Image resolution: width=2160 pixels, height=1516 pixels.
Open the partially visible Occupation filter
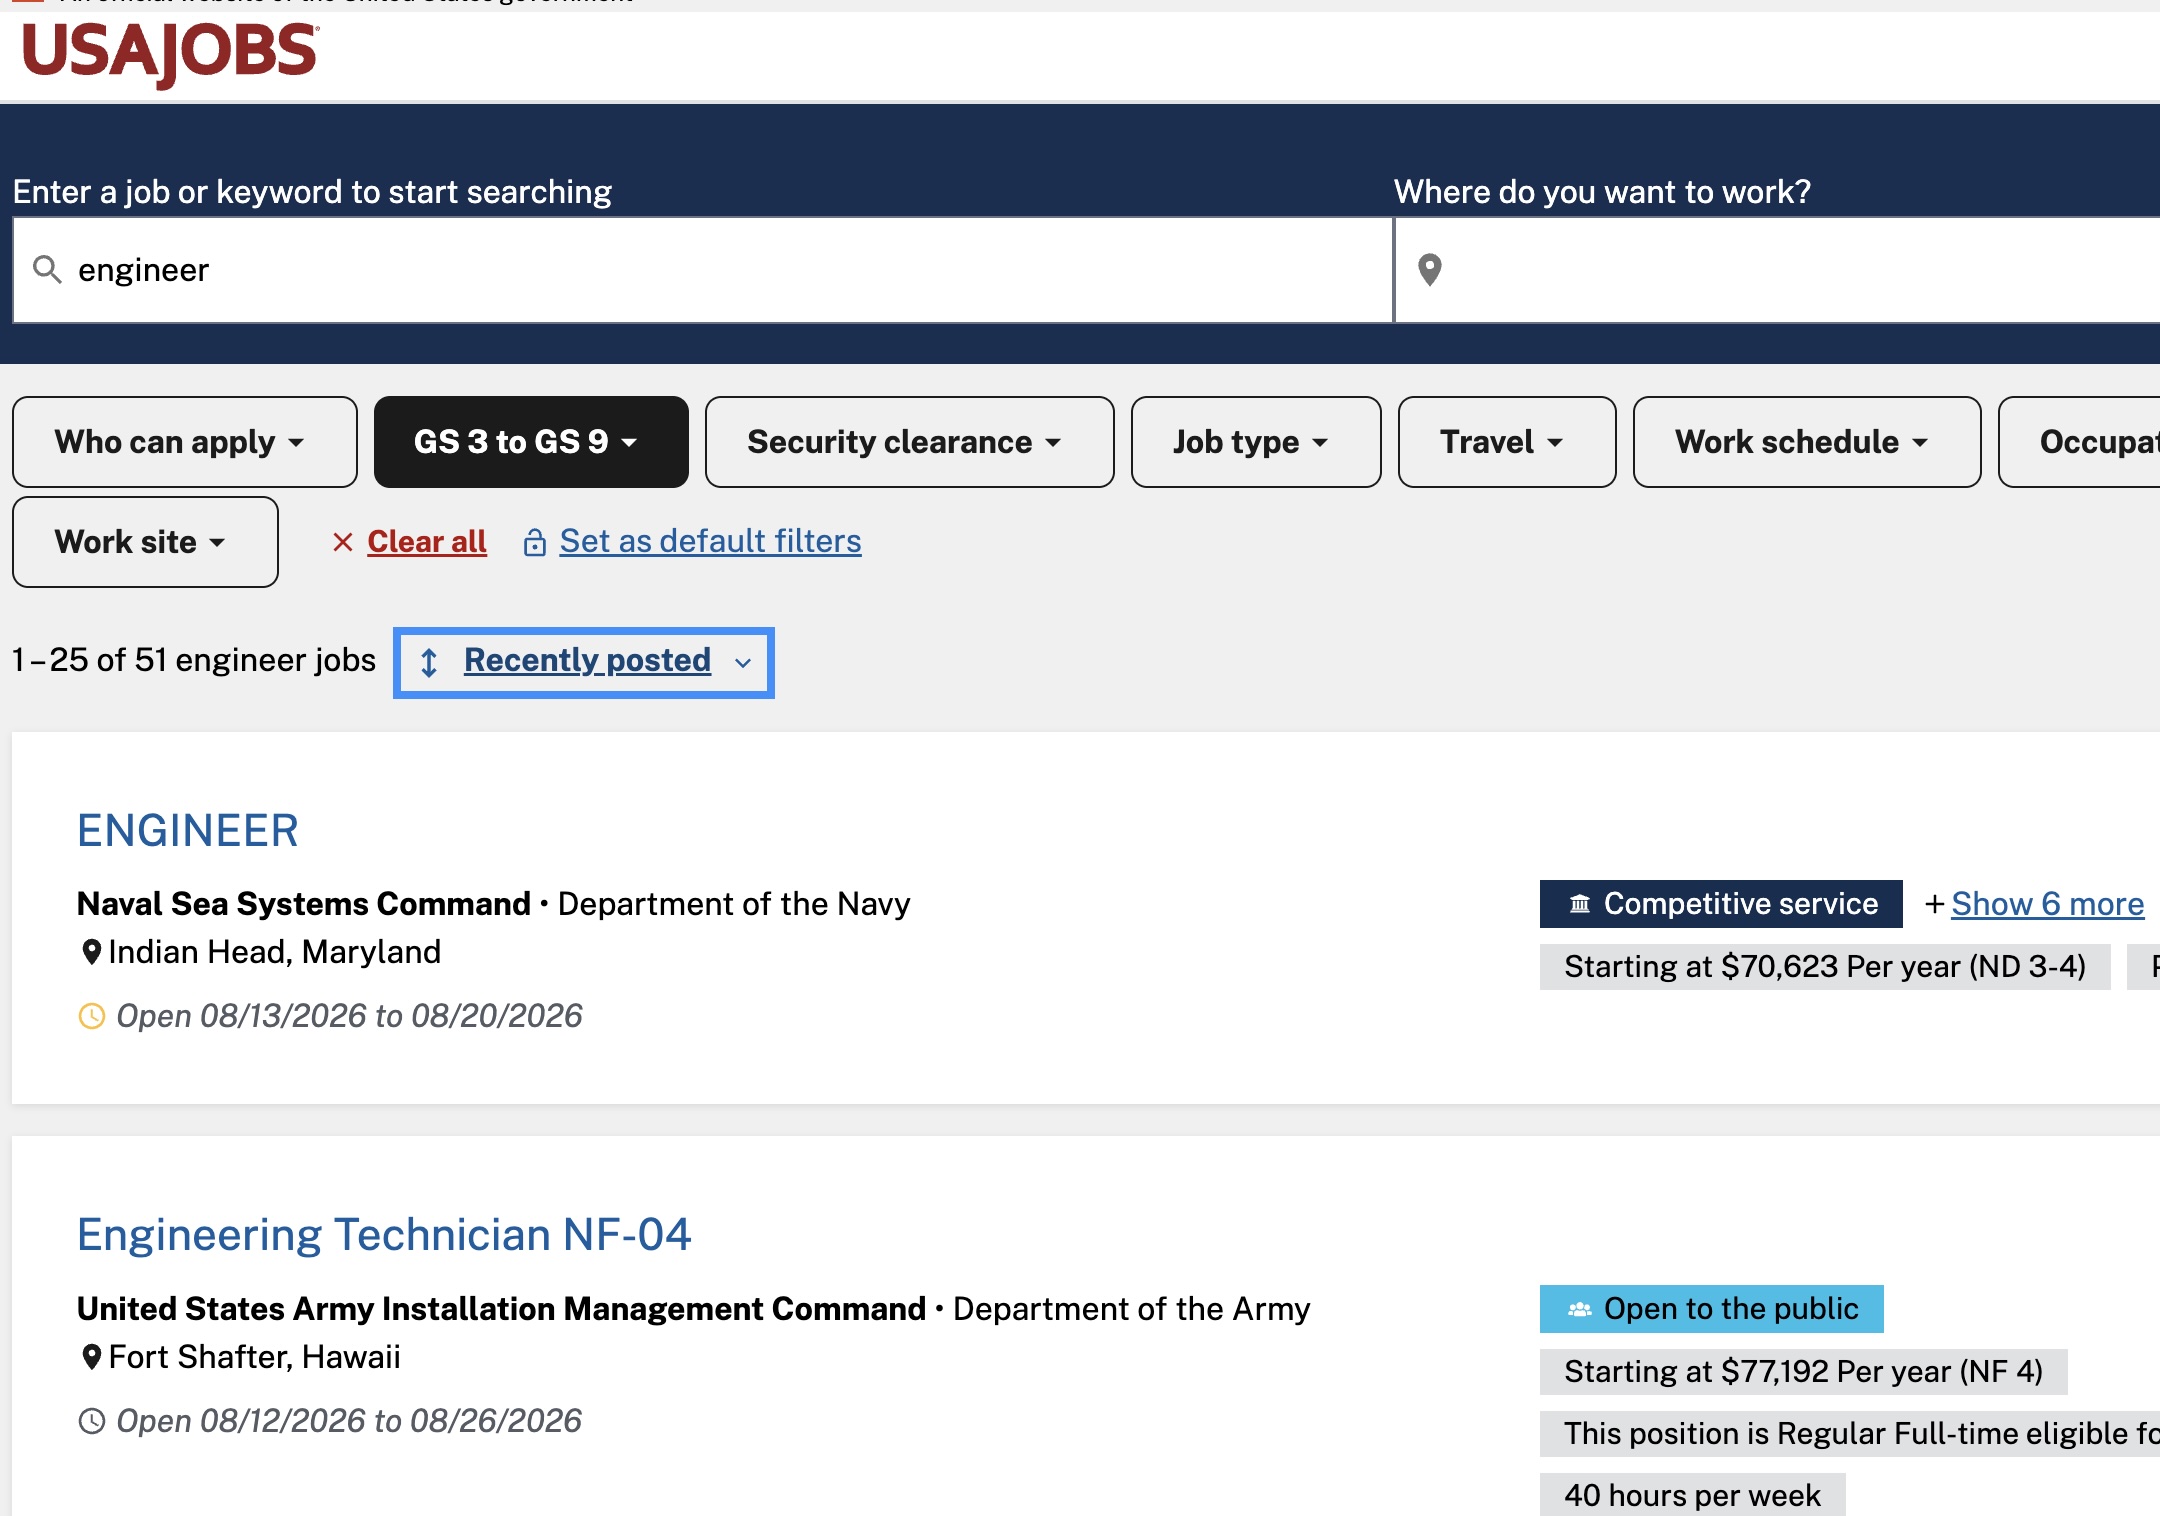2080,442
